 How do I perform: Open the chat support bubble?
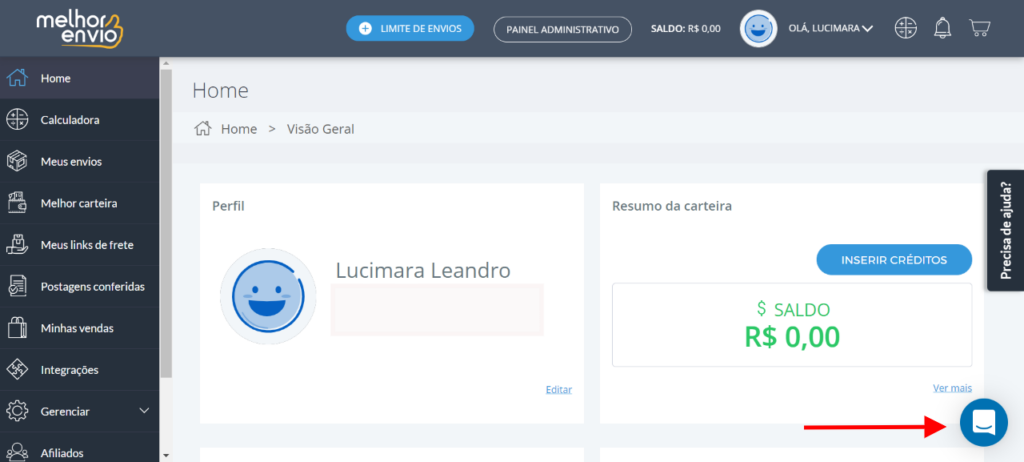[x=984, y=422]
